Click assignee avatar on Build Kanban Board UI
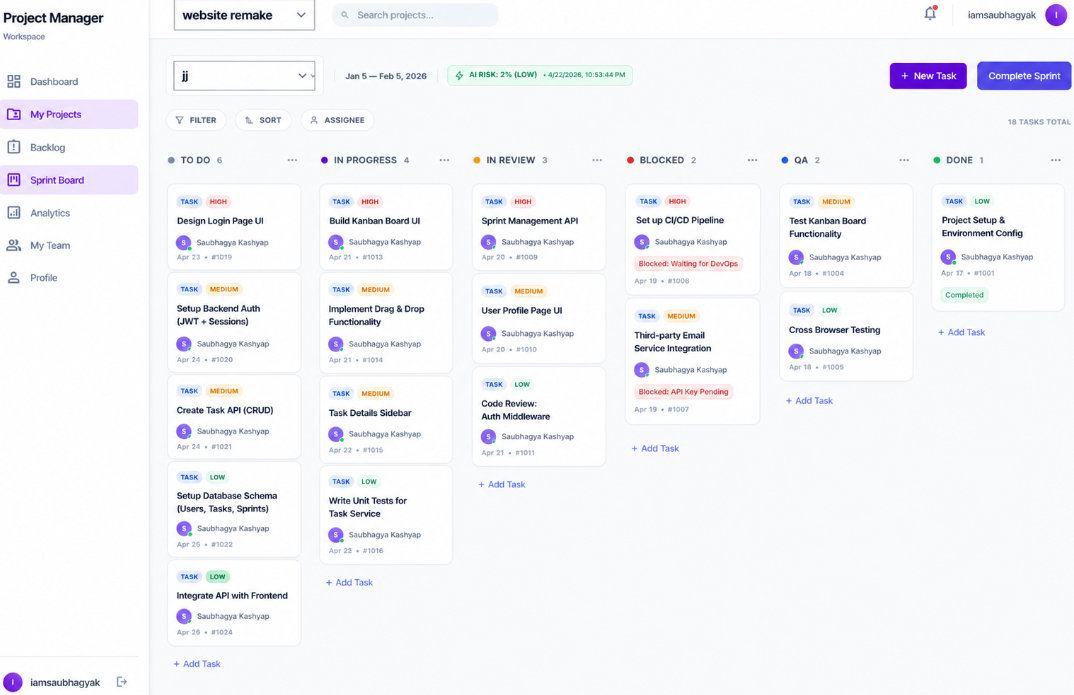This screenshot has height=695, width=1074. 336,242
